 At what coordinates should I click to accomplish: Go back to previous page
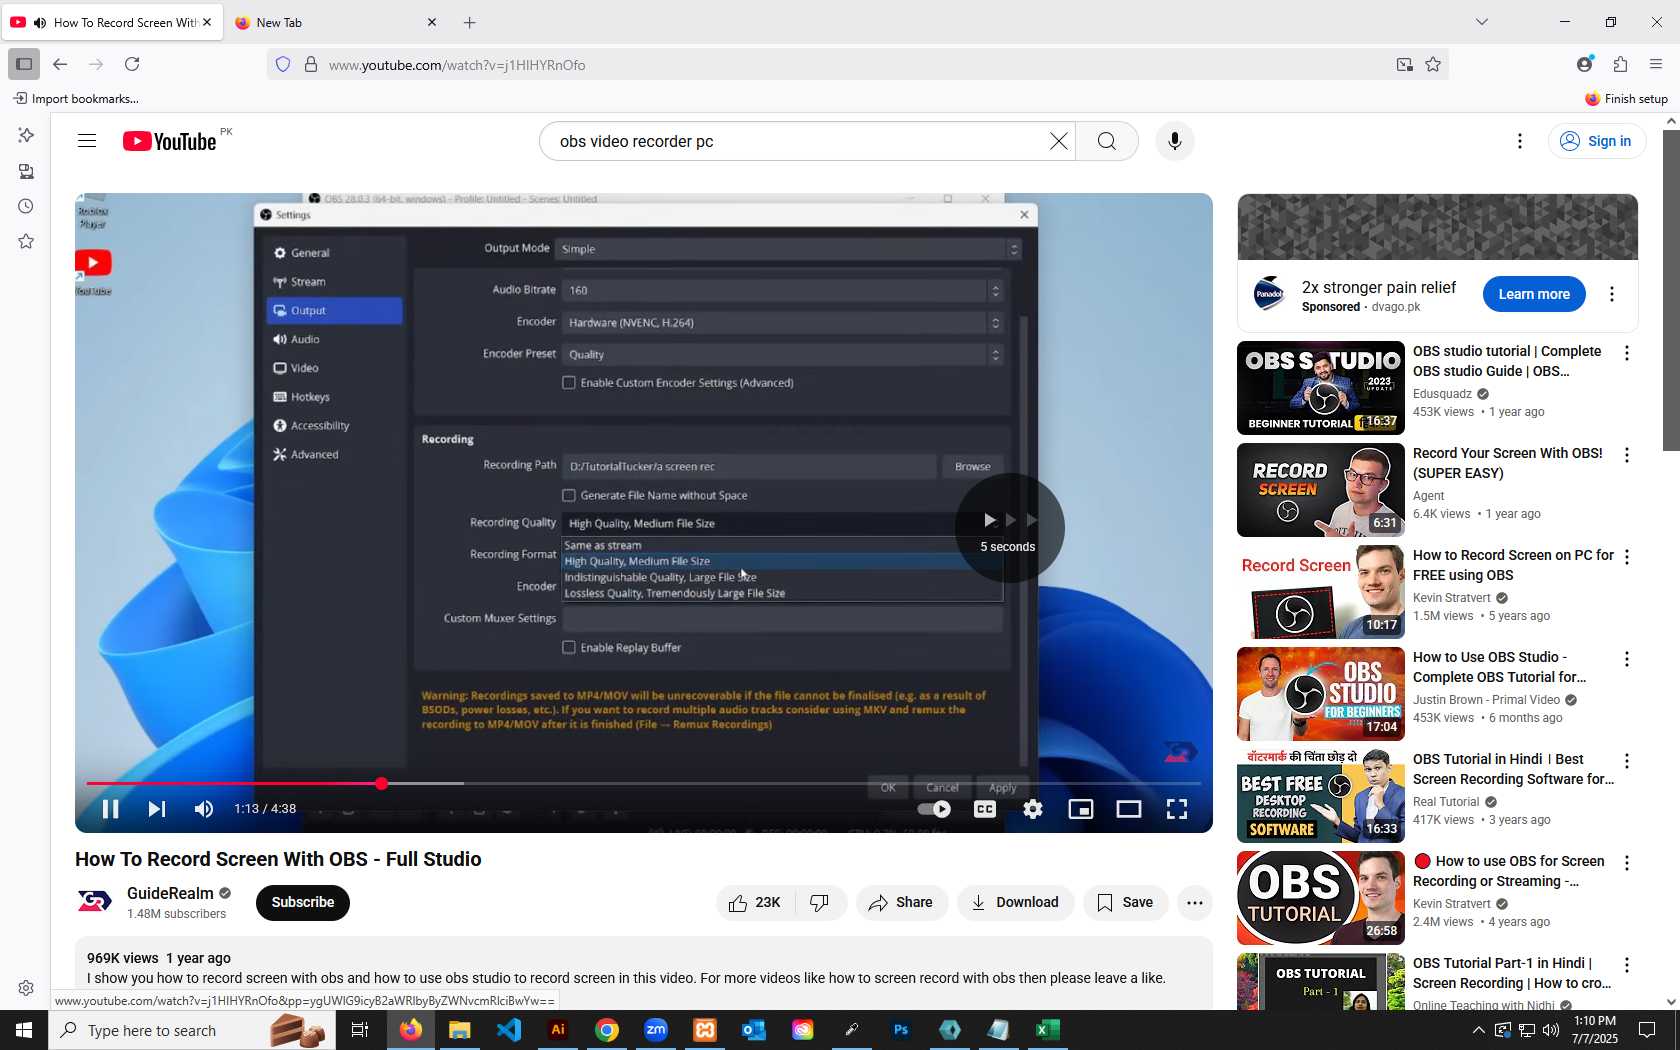coord(60,64)
